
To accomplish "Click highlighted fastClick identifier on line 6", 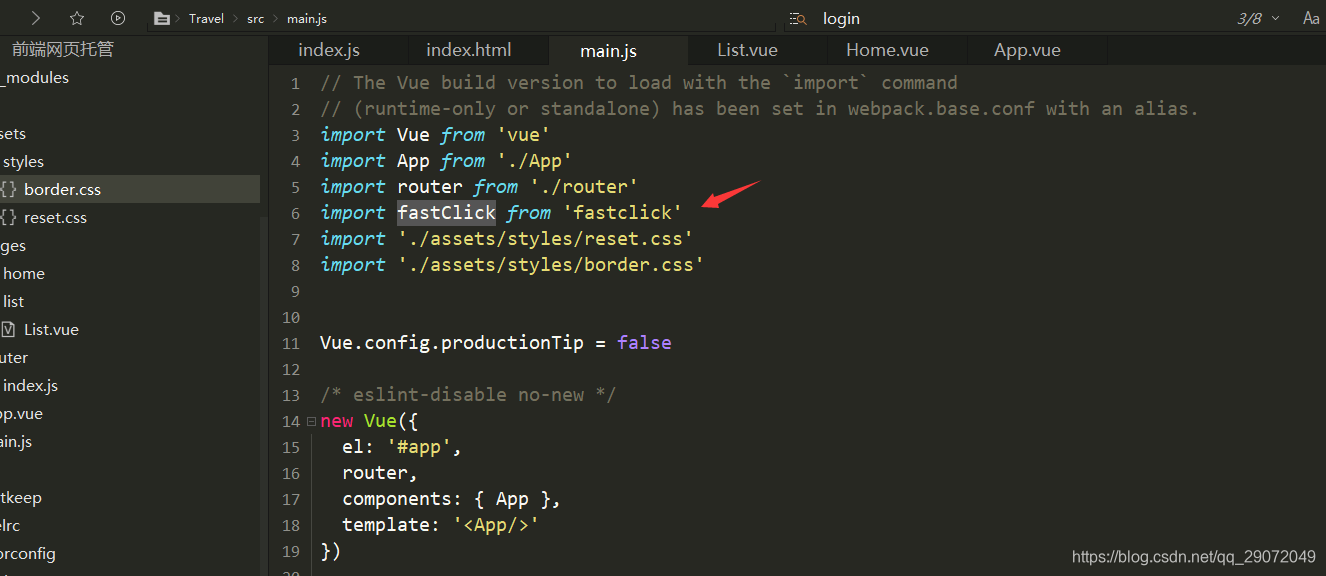I will click(446, 212).
